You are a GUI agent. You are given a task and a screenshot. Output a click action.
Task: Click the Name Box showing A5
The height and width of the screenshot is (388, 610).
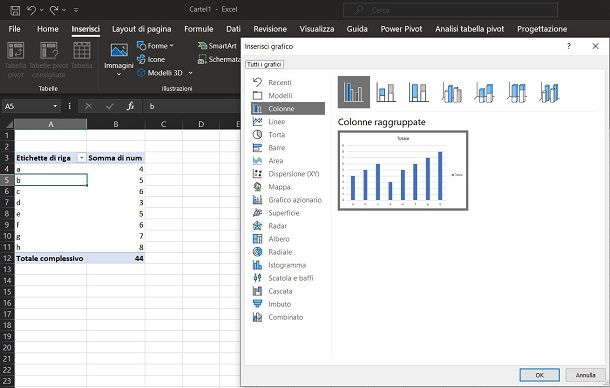[26, 106]
